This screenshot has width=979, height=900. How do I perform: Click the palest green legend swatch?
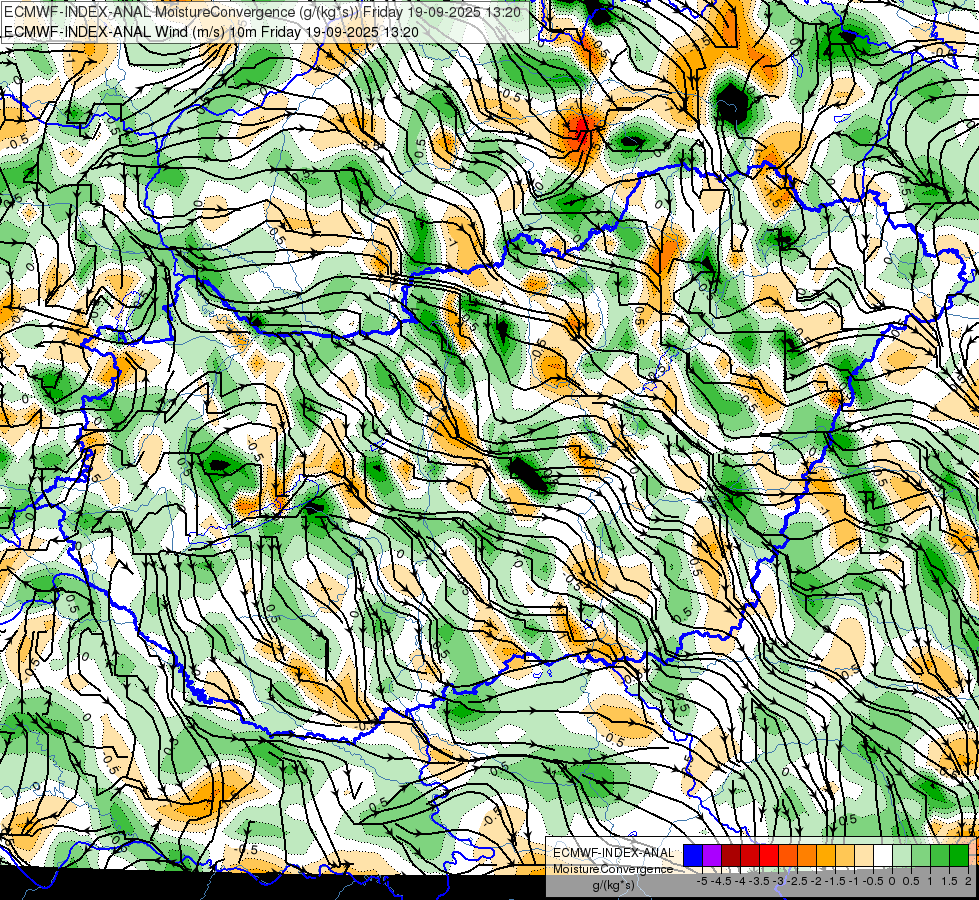[x=902, y=855]
